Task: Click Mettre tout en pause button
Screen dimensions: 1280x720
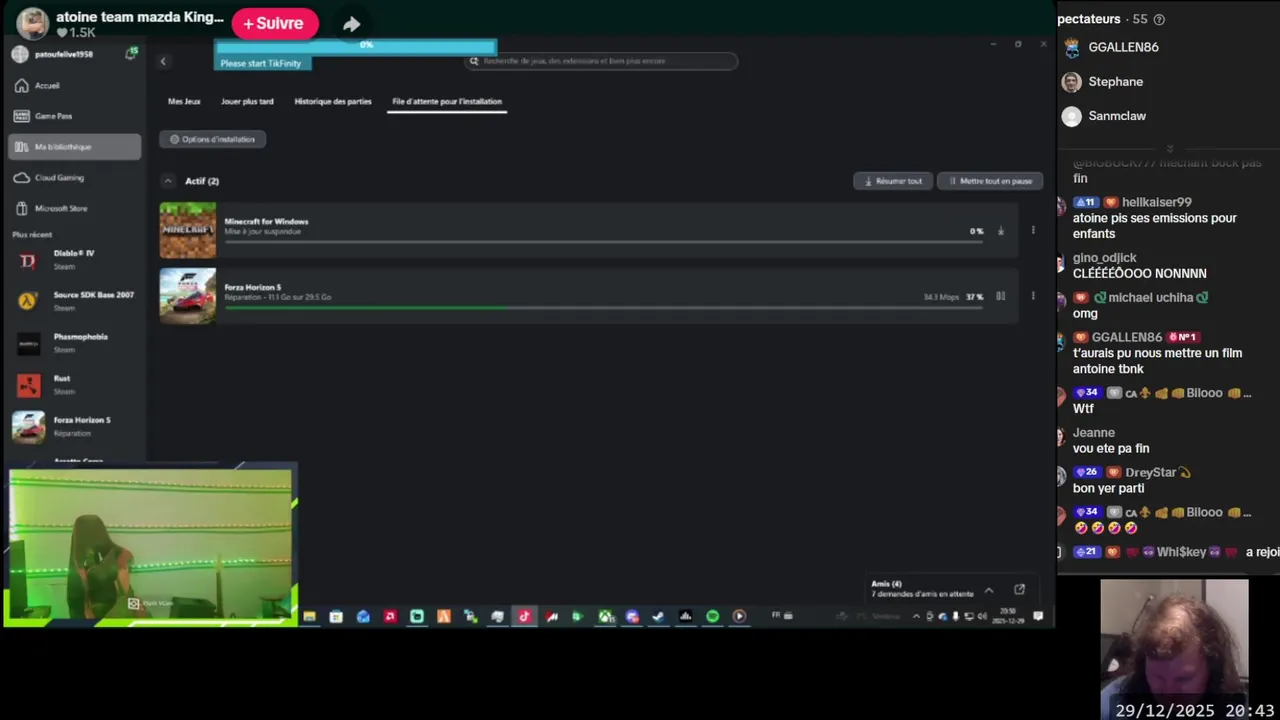Action: pyautogui.click(x=990, y=181)
